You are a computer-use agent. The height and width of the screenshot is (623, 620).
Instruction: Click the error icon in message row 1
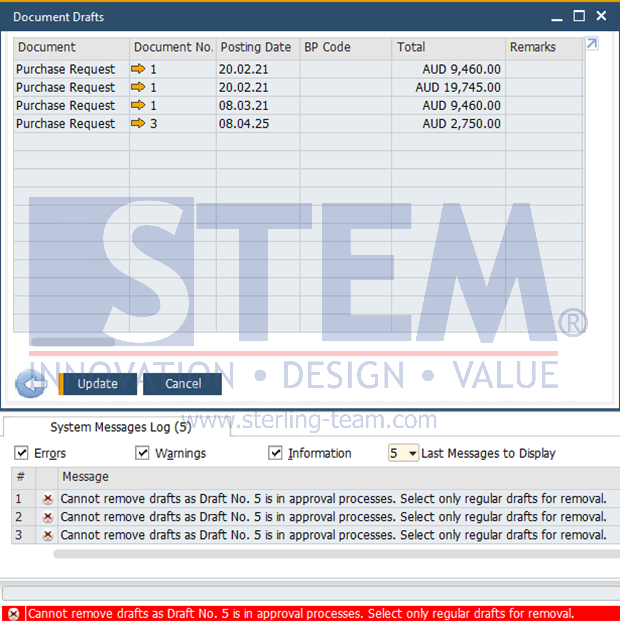click(x=47, y=498)
